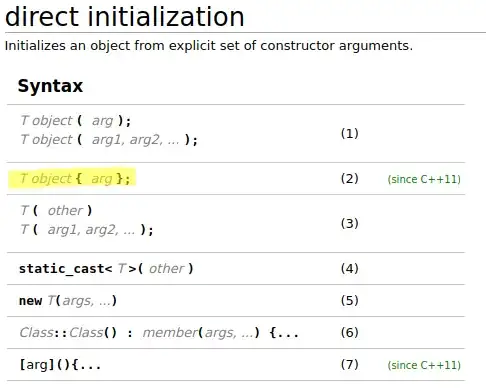
Task: Select the 'Syntax' section heading
Action: (50, 86)
